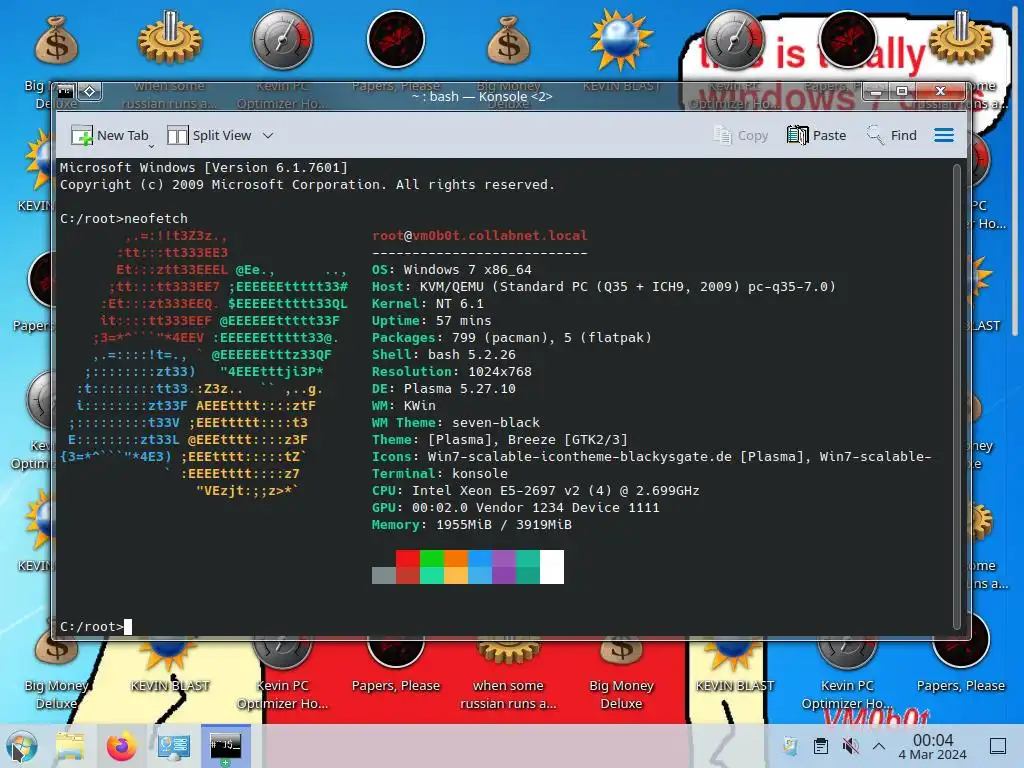Maximize the Konsole window
Image resolution: width=1024 pixels, height=768 pixels.
(902, 91)
